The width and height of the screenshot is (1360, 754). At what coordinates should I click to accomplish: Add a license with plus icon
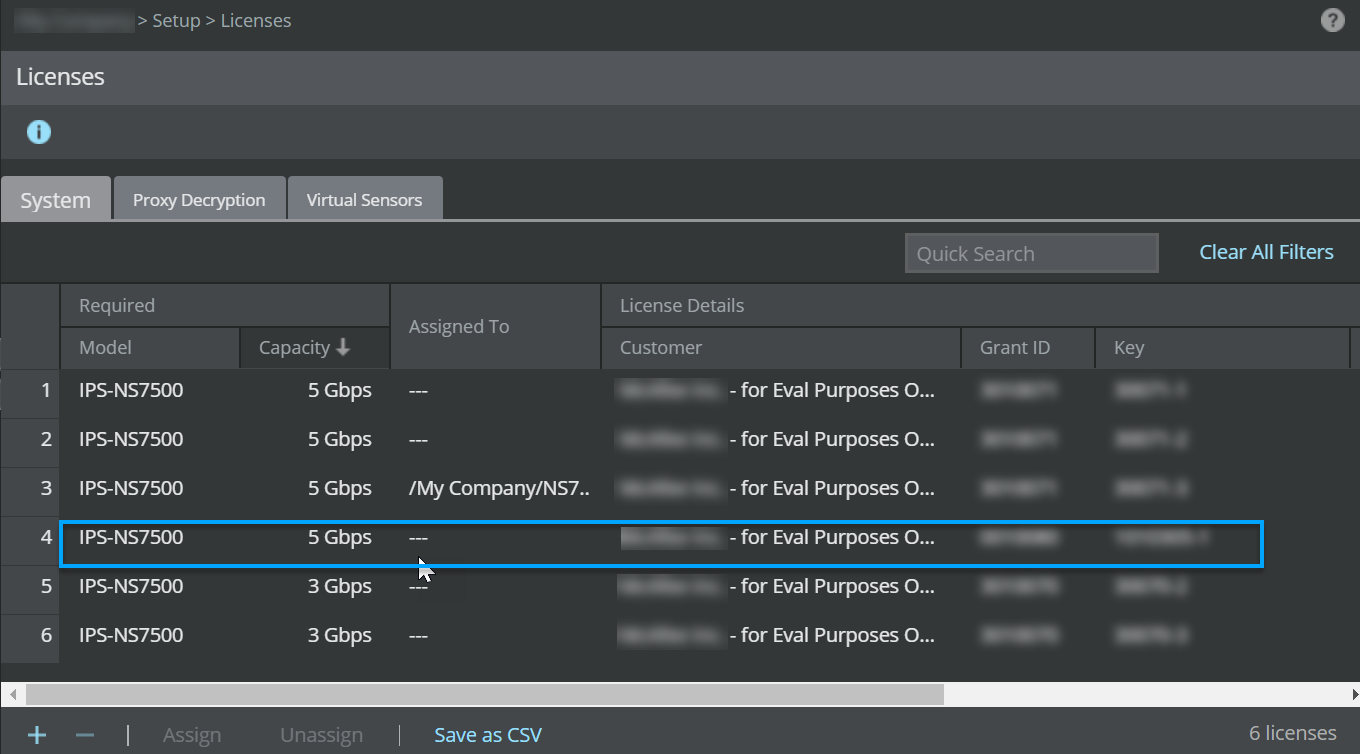click(37, 735)
